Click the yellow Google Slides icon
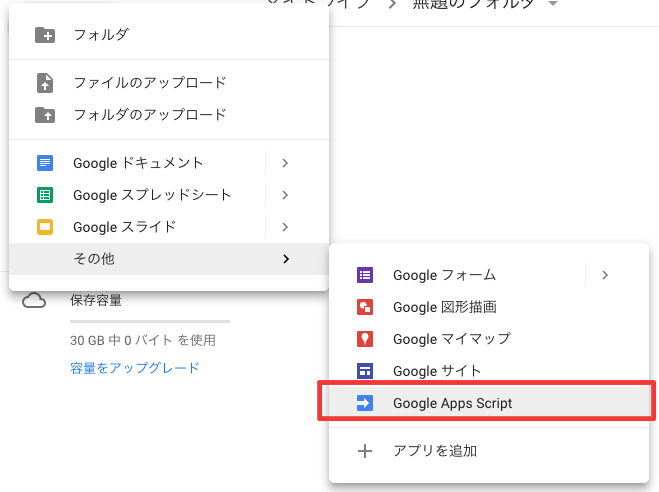Screen dimensions: 659x492 click(45, 227)
